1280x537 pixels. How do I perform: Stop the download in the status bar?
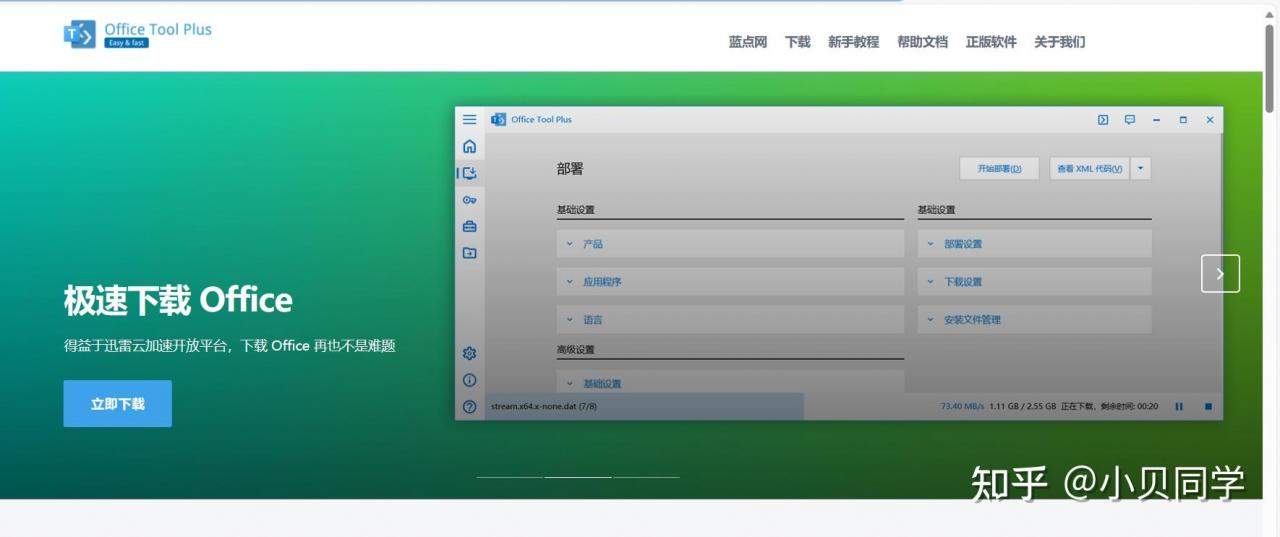[1208, 406]
